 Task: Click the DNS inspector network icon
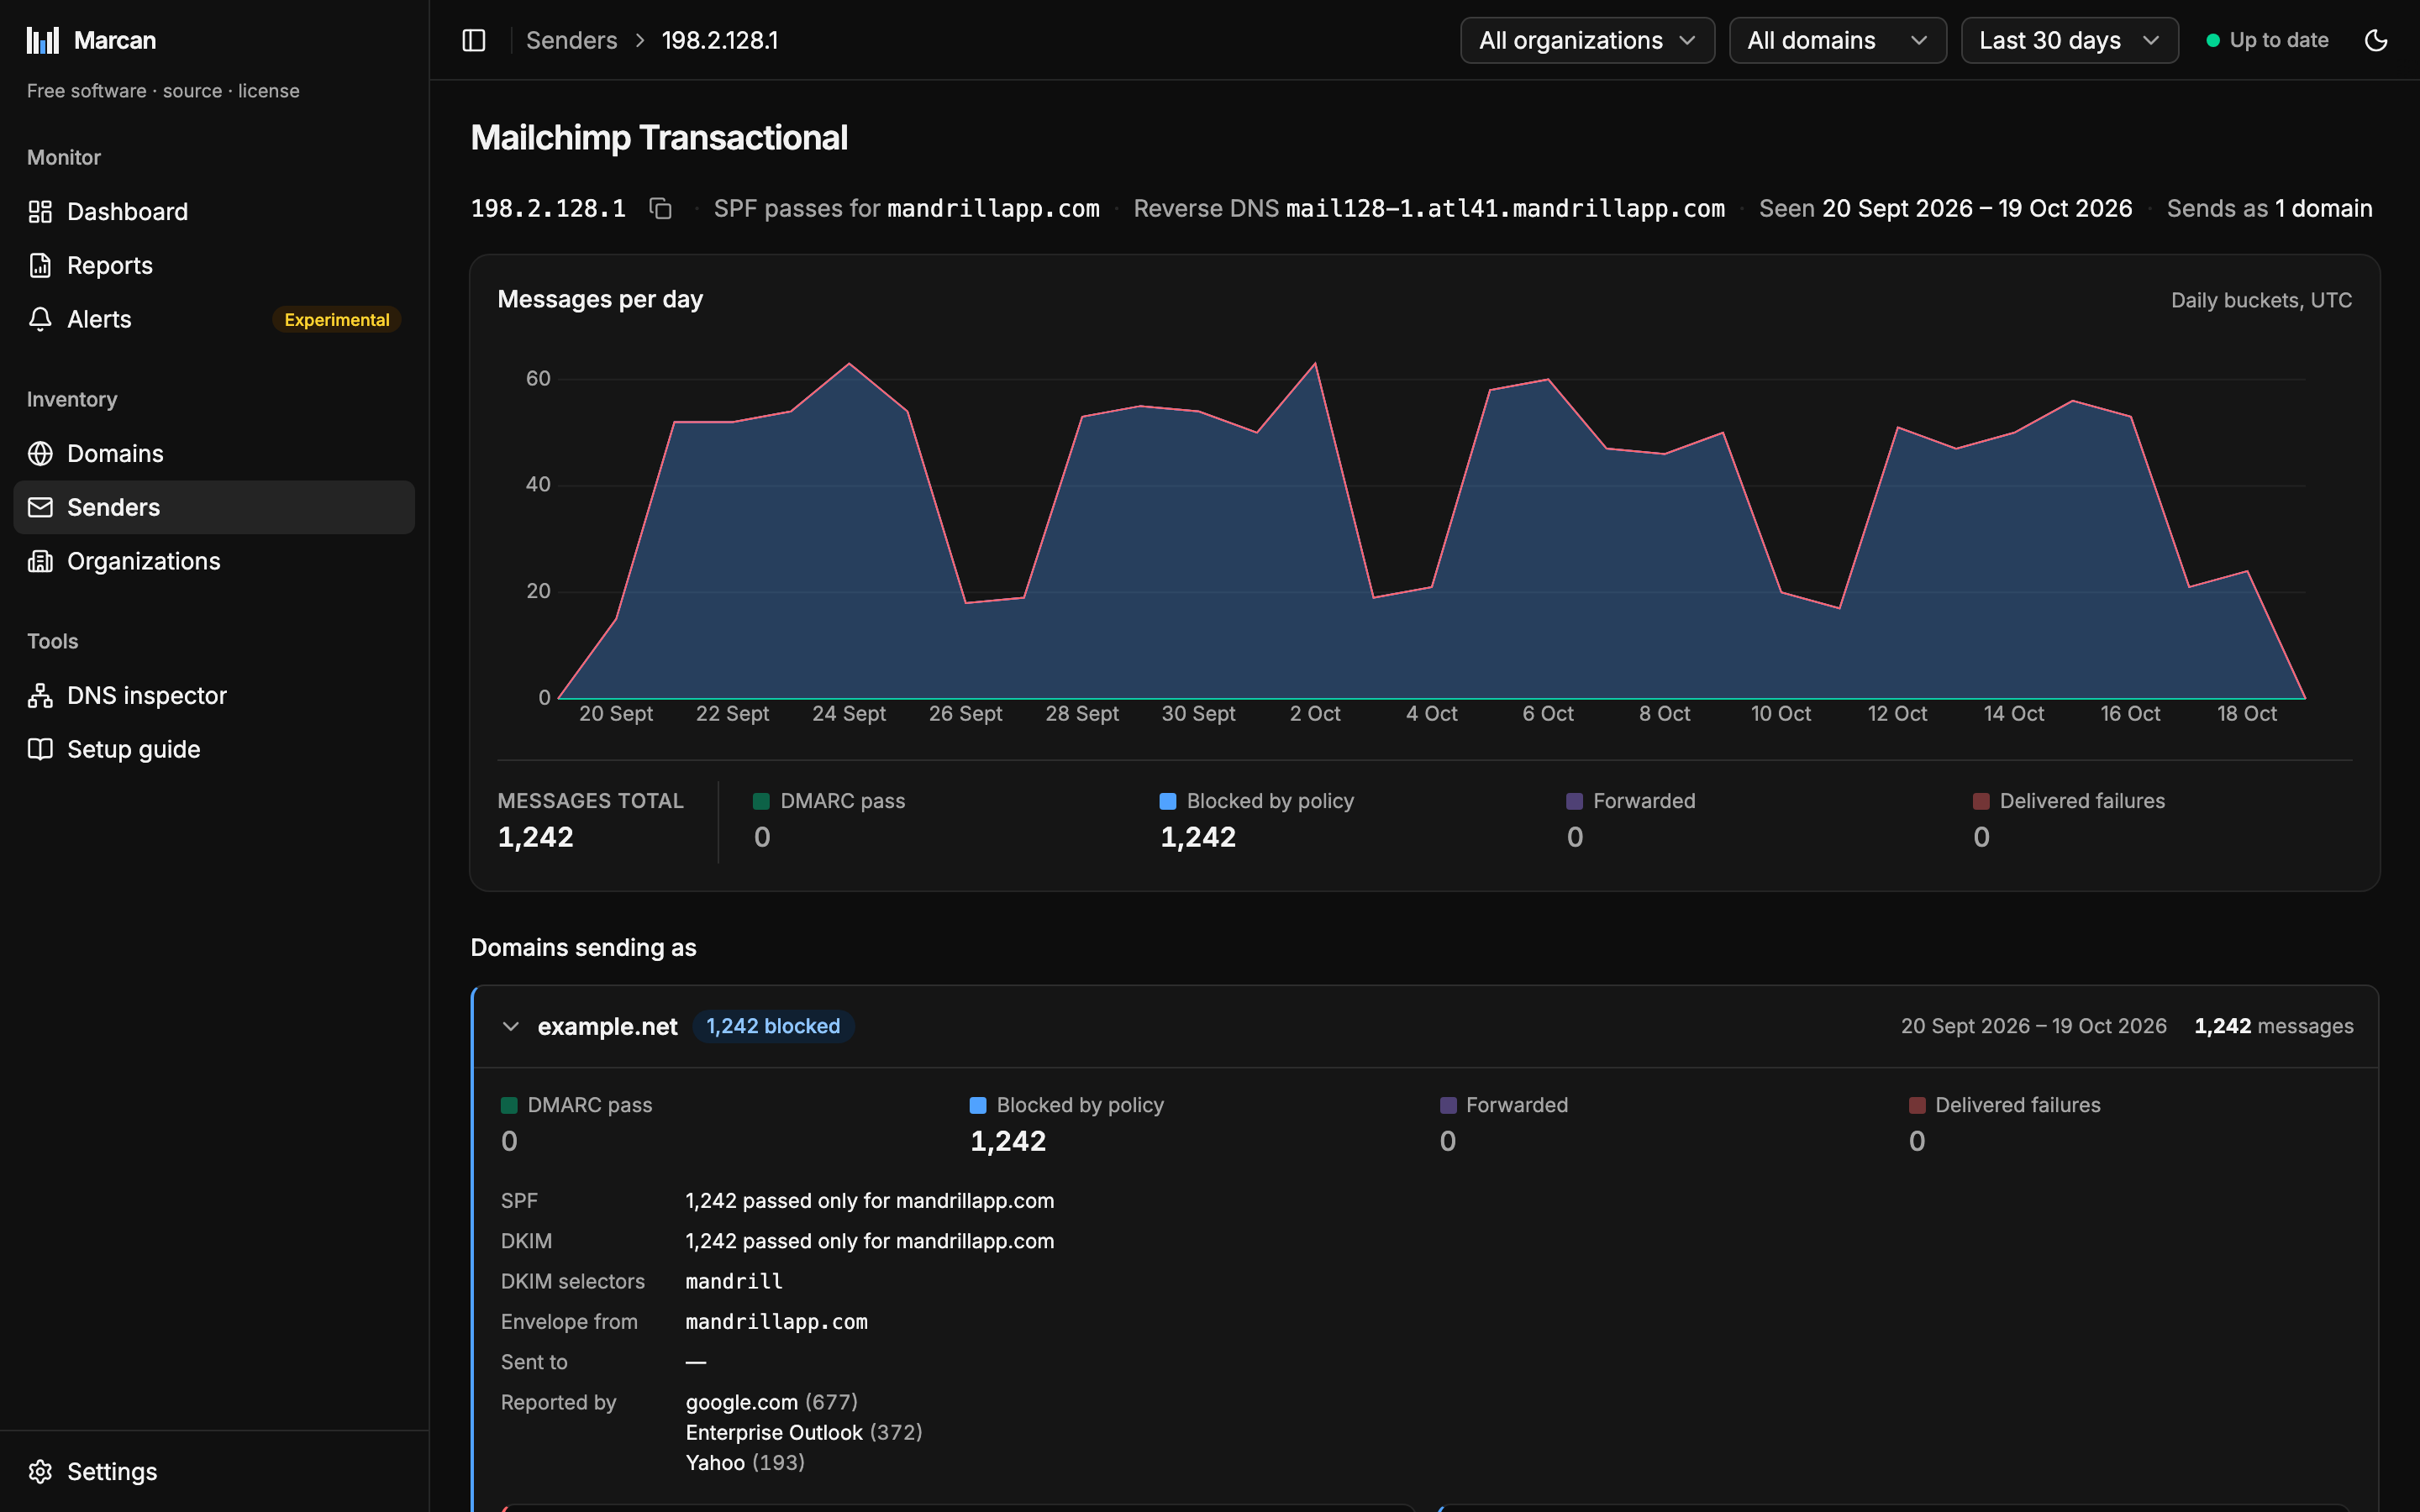40,695
